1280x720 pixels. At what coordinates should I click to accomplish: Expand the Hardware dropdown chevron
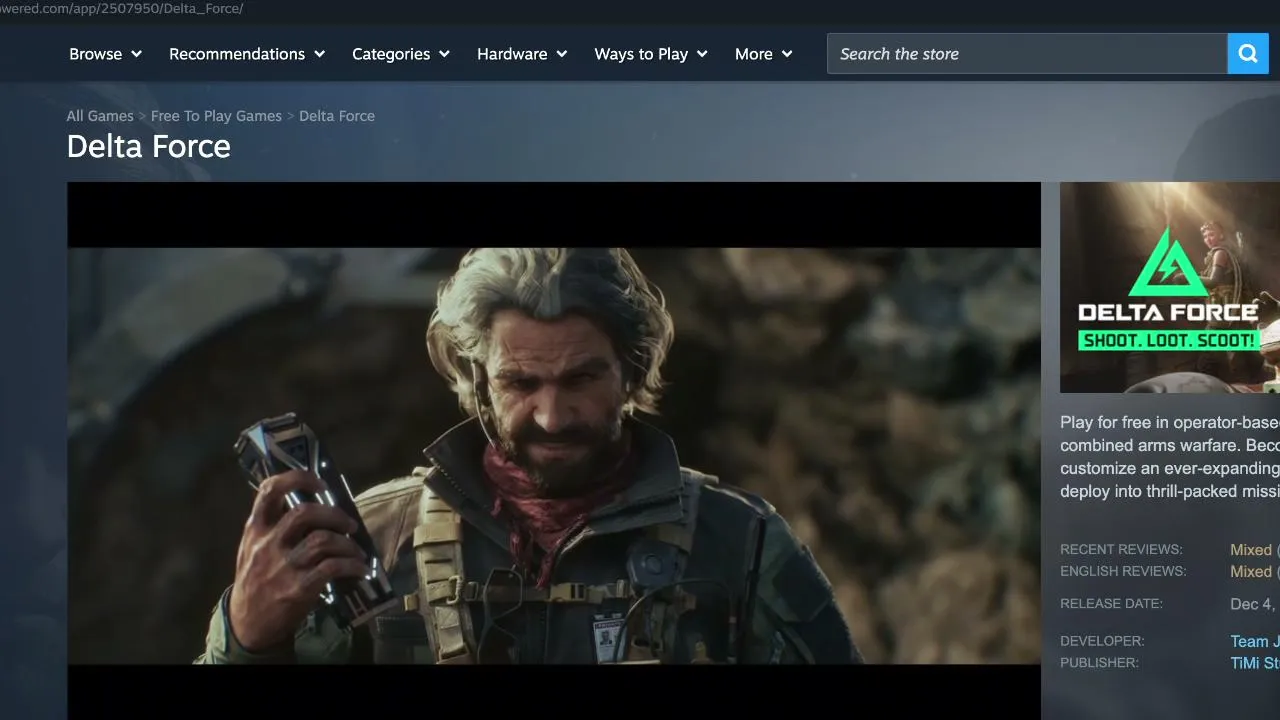pos(562,54)
